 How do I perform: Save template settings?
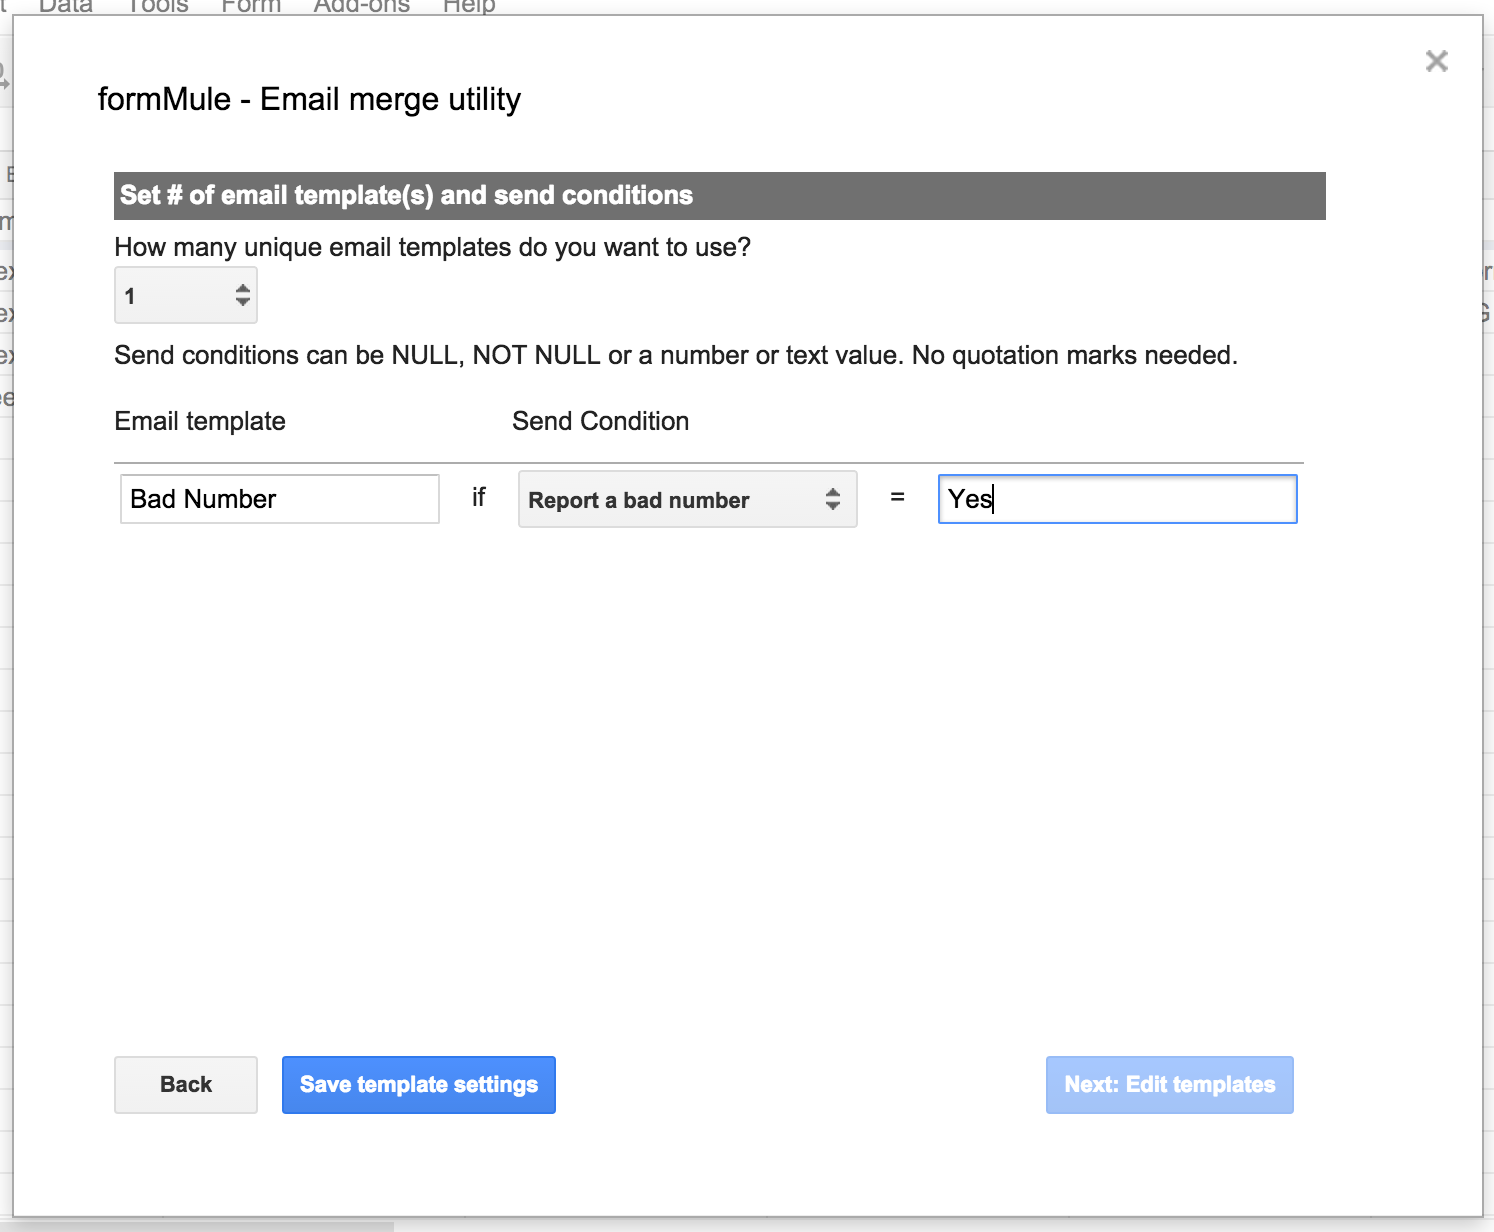tap(419, 1085)
